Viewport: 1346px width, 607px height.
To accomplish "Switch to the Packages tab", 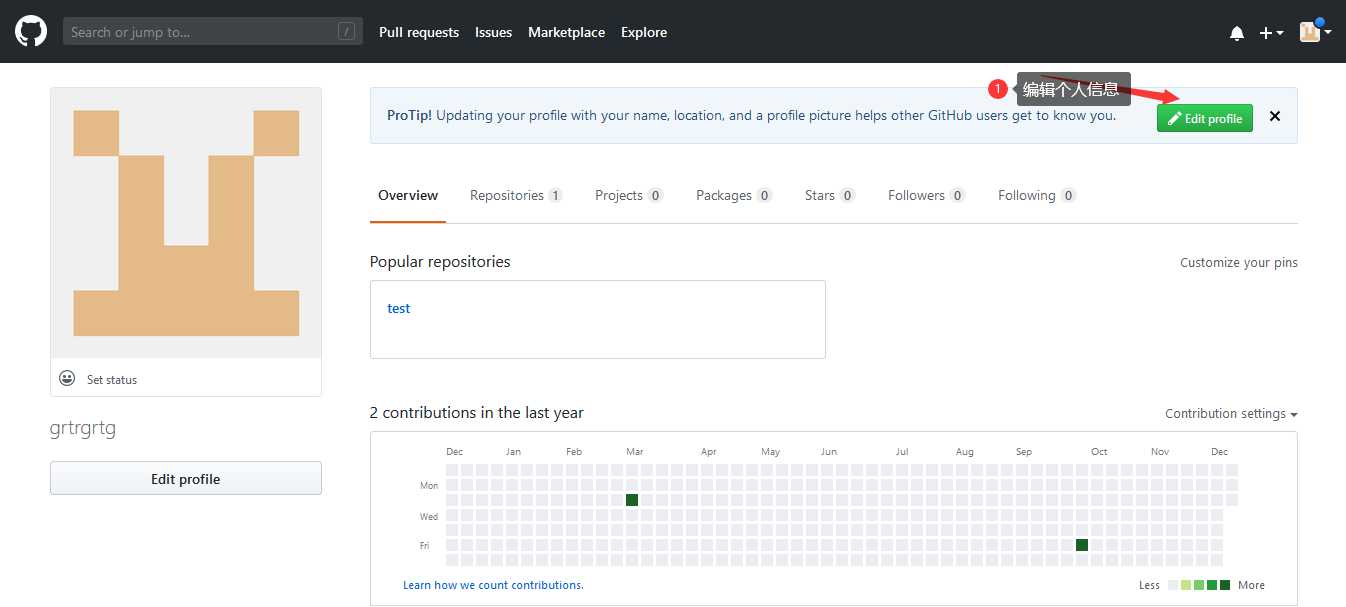I will (734, 195).
